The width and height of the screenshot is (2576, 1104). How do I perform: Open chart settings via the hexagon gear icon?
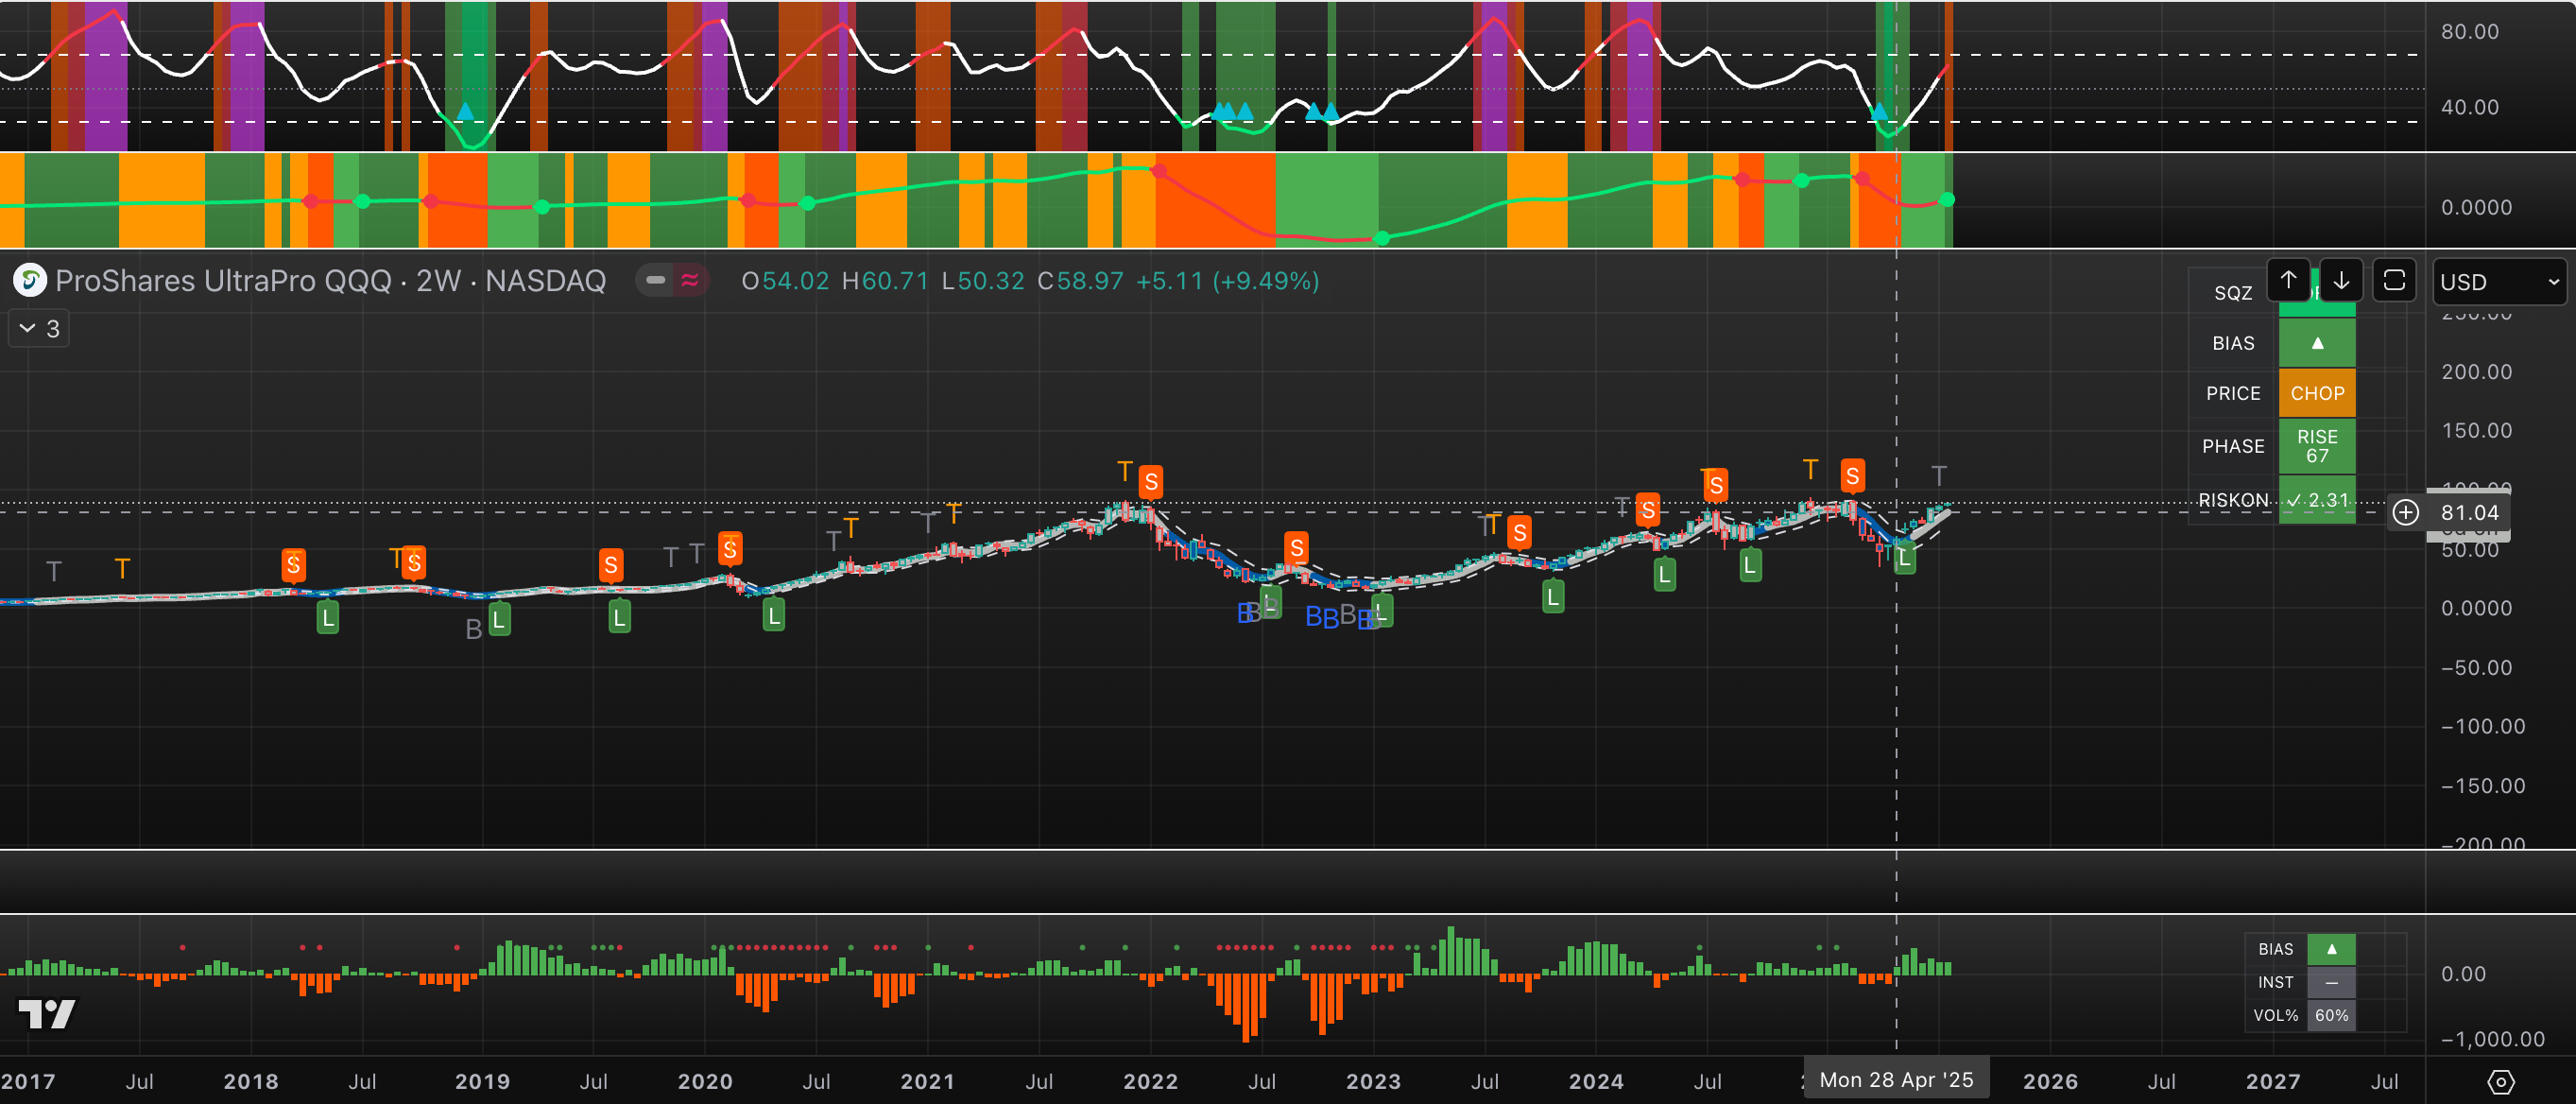click(2500, 1081)
